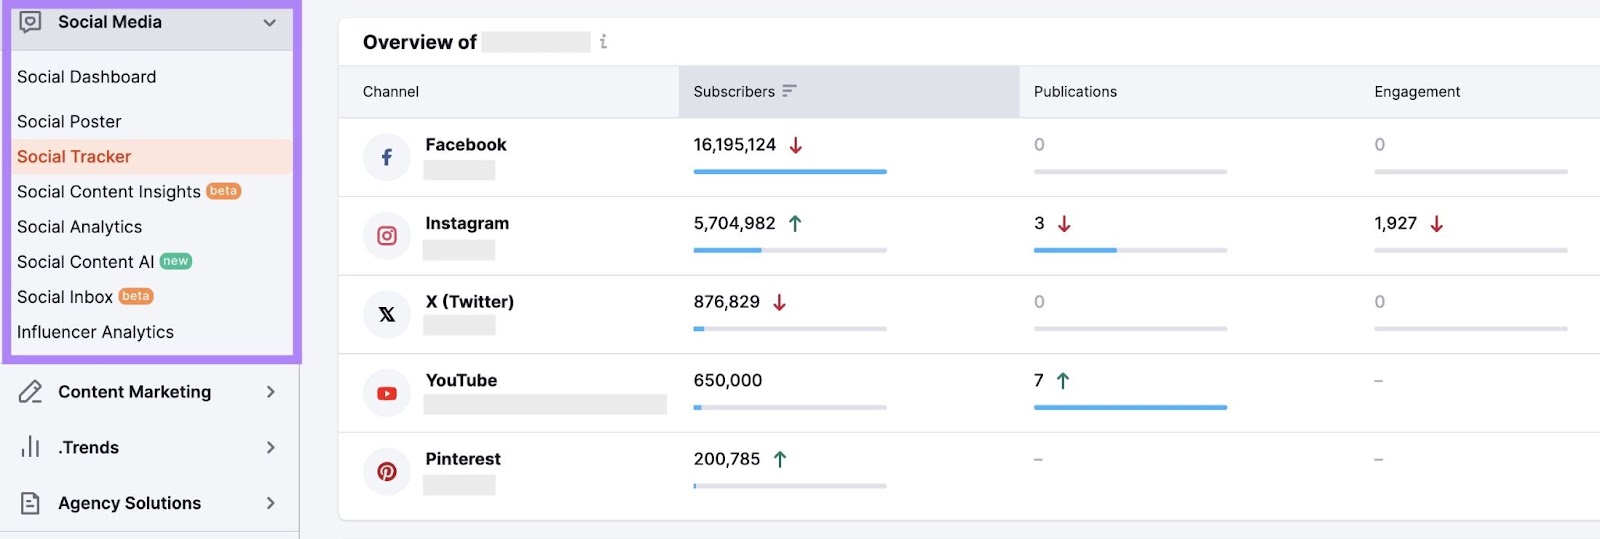Open the Pinterest channel name
Image resolution: width=1600 pixels, height=539 pixels.
click(463, 459)
